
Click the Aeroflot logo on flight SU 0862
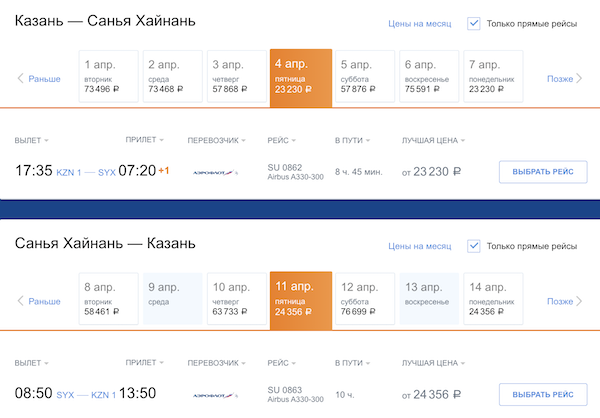[x=215, y=172]
